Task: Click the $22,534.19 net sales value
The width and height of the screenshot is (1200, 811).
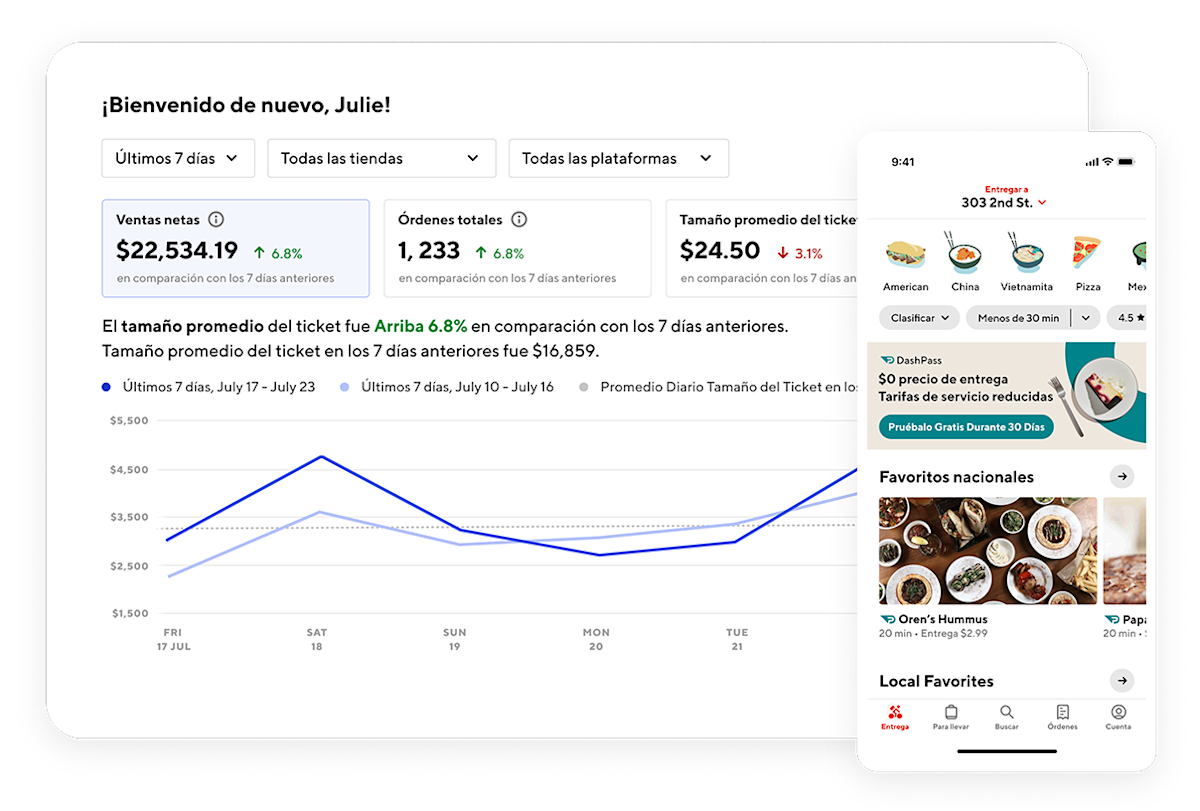Action: tap(177, 250)
